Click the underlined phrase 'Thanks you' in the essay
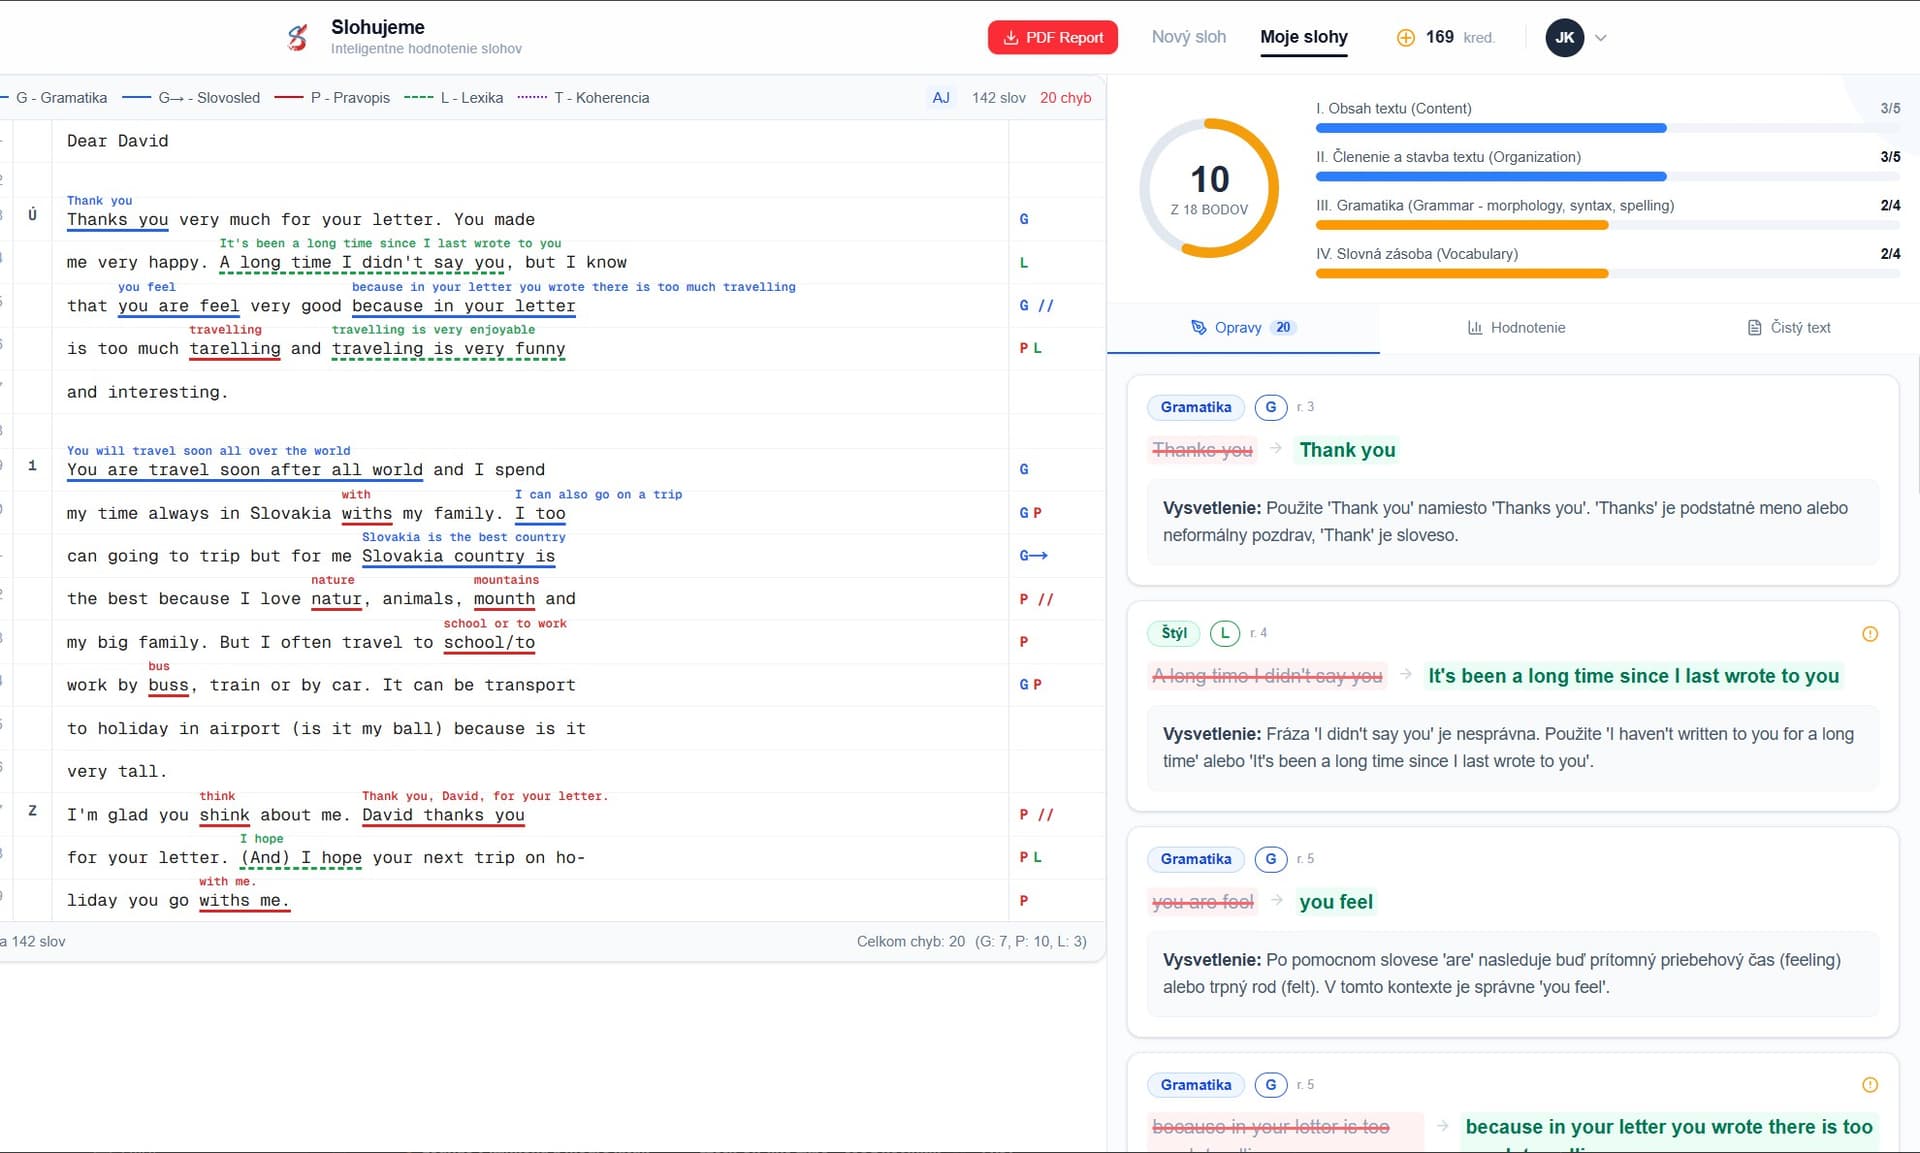1920x1153 pixels. [x=117, y=220]
